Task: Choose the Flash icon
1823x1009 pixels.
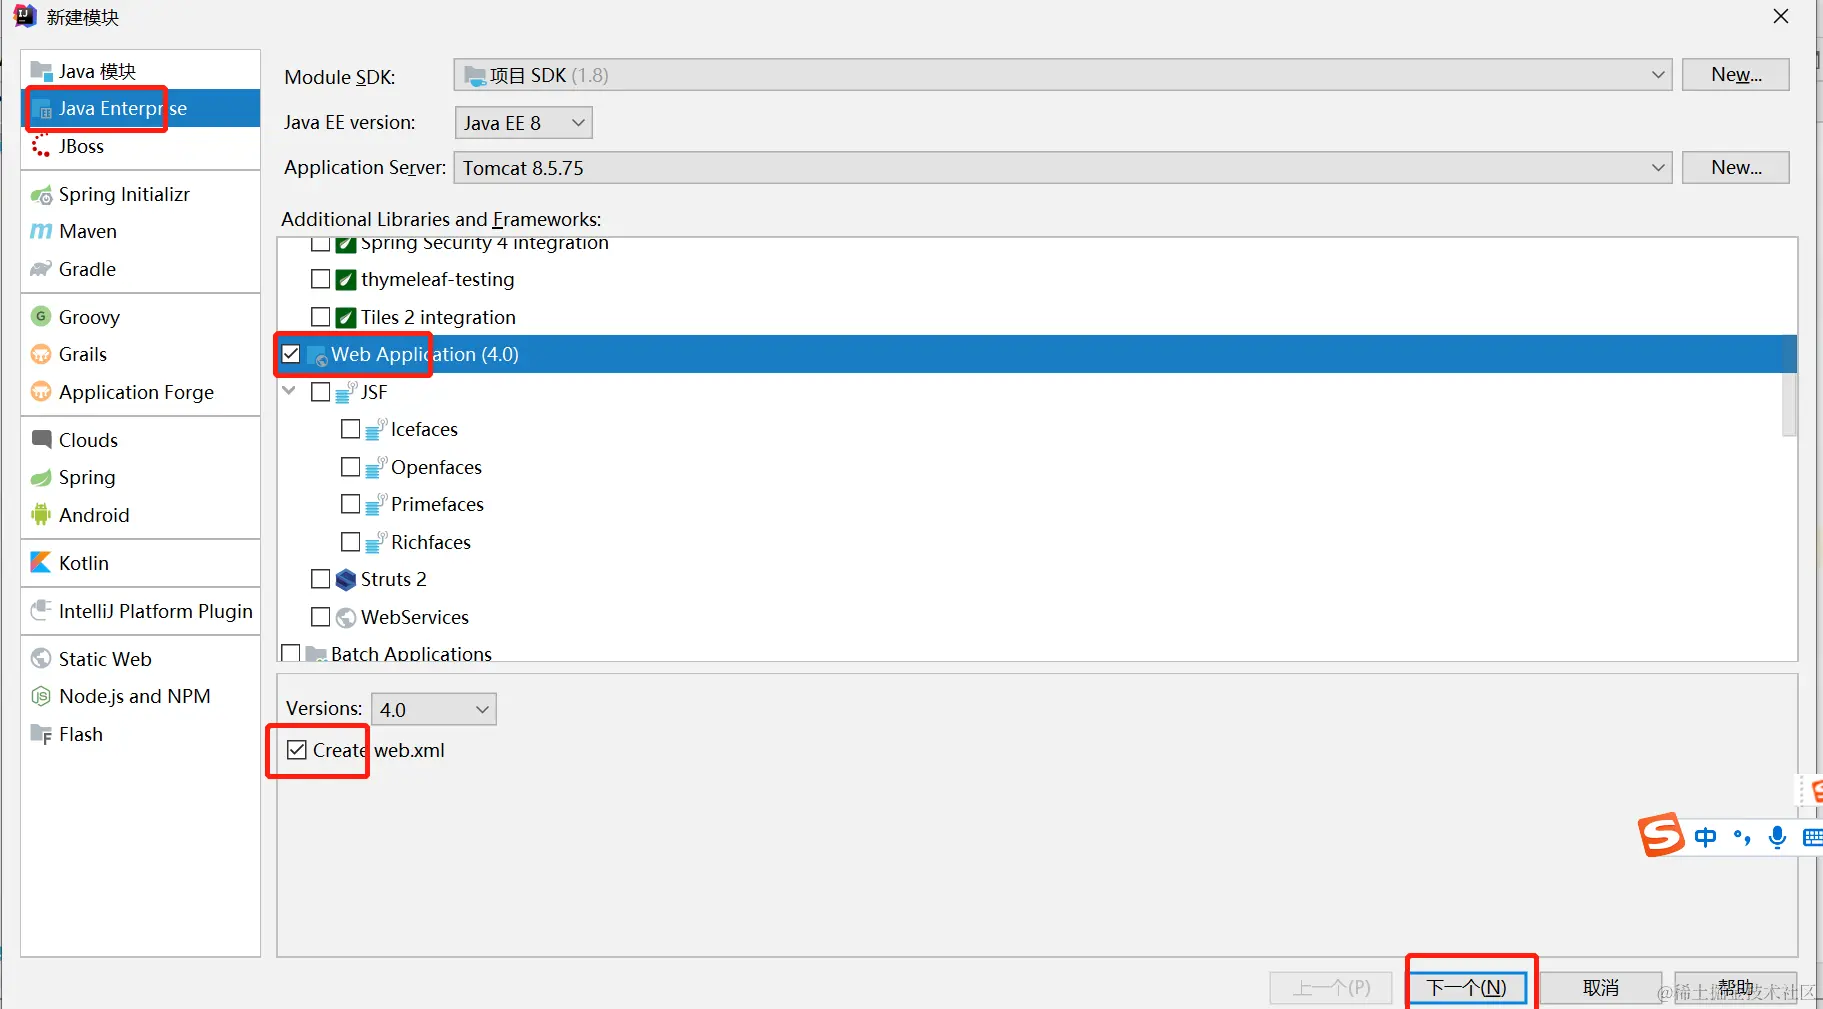Action: pyautogui.click(x=41, y=735)
